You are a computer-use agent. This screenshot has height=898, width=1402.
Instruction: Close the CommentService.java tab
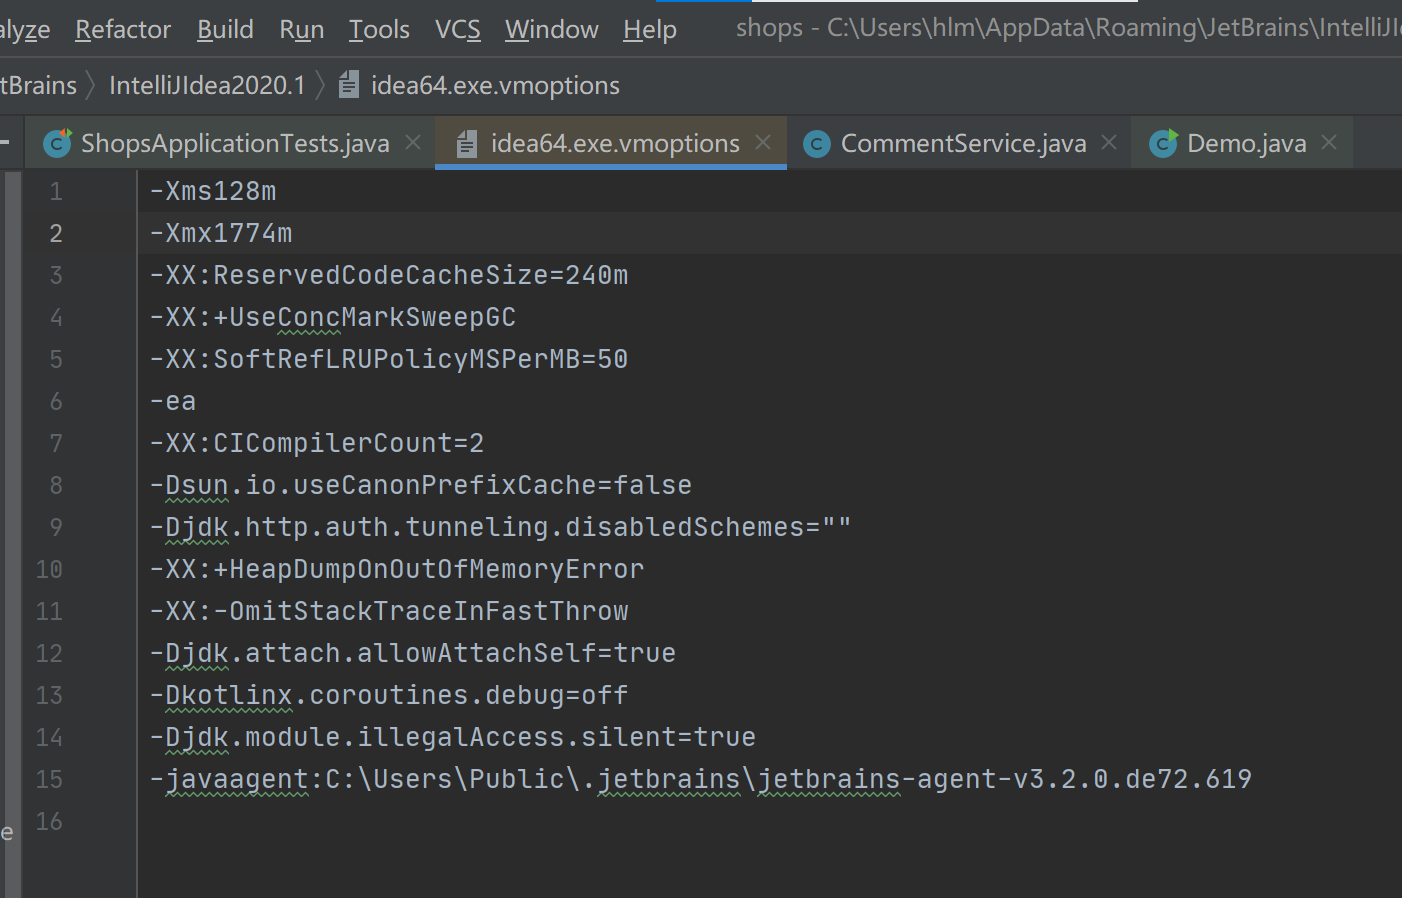(x=1109, y=143)
